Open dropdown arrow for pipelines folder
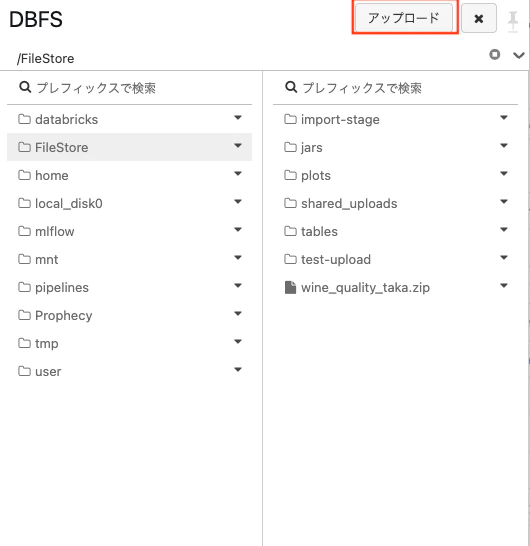Screen dimensions: 530x546 [238, 286]
